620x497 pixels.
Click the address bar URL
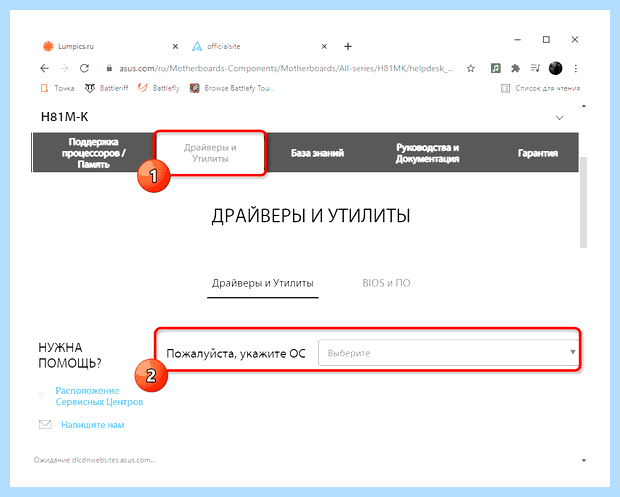pos(286,68)
